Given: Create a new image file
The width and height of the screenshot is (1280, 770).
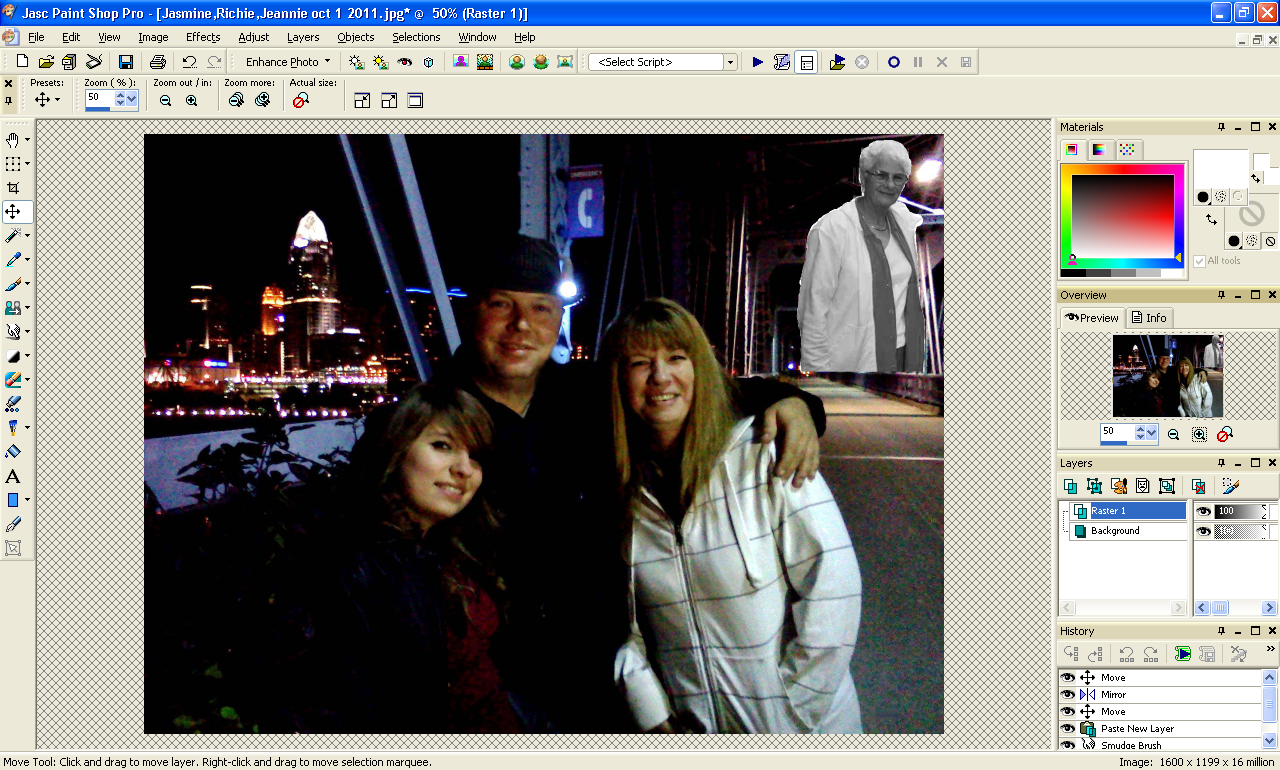Looking at the screenshot, I should click(22, 62).
